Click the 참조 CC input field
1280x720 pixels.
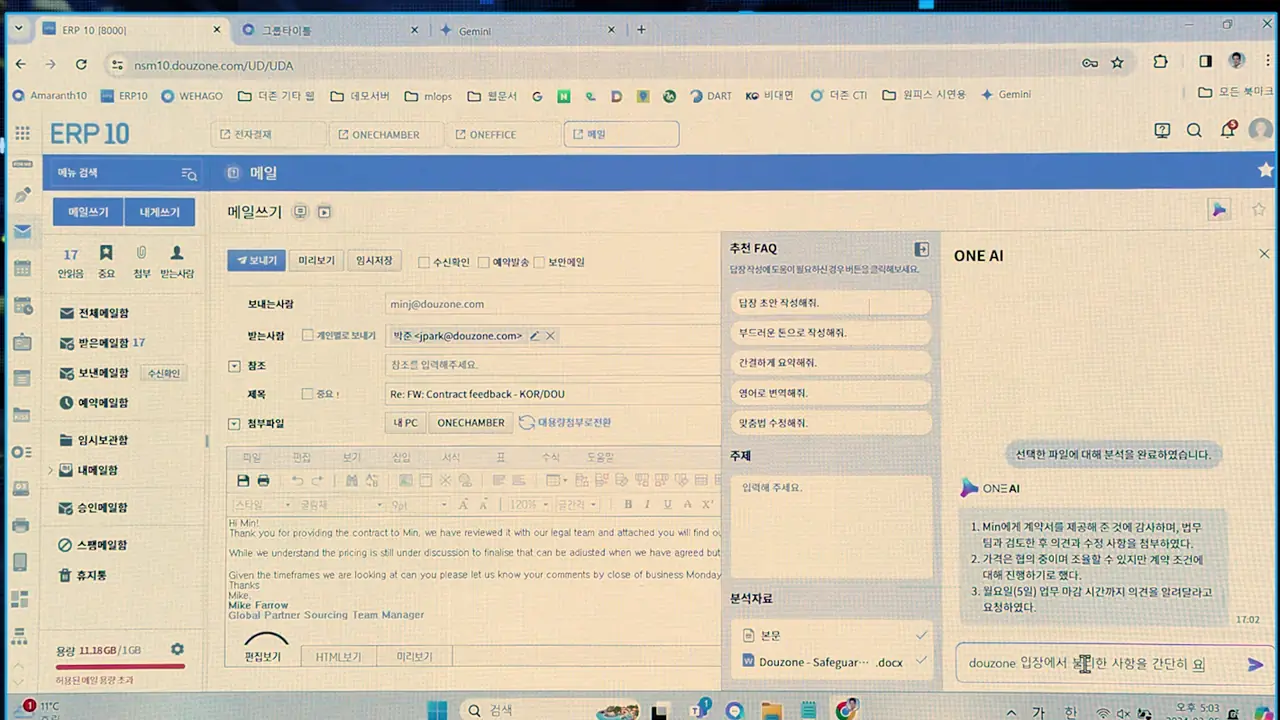click(552, 365)
